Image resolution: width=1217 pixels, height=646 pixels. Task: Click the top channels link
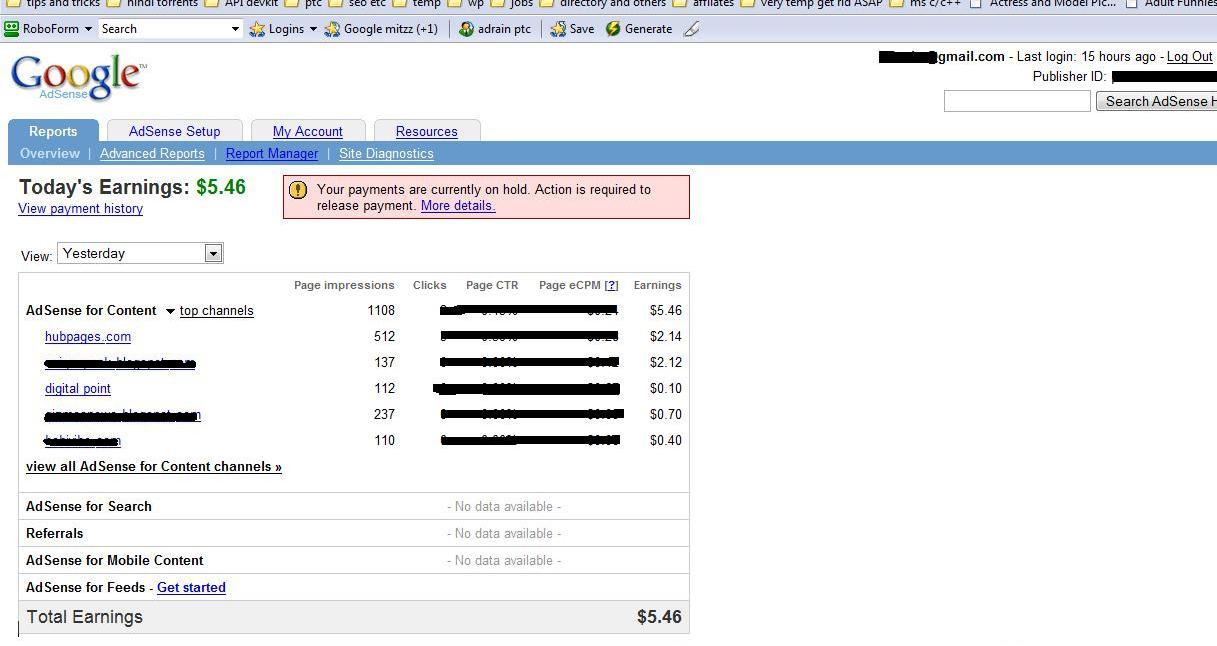217,311
